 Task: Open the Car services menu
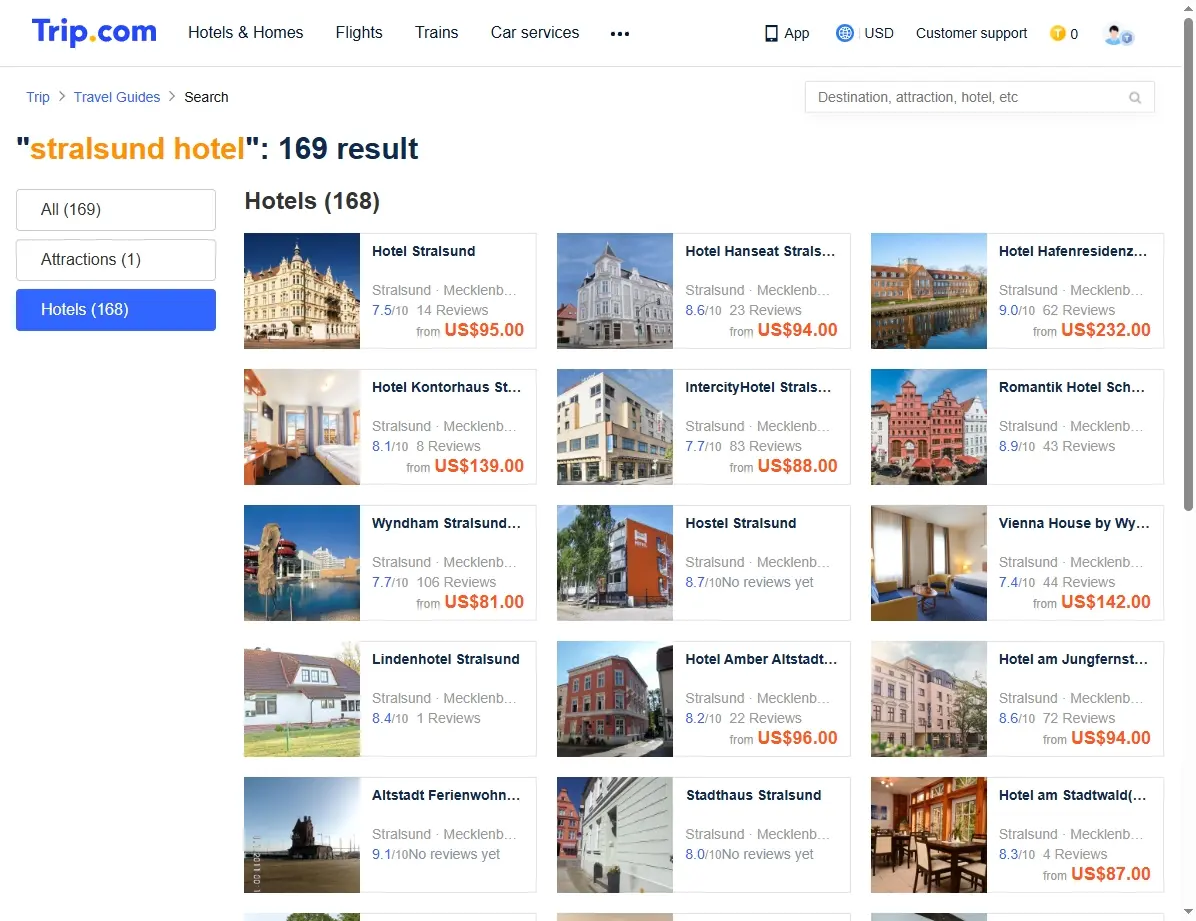(535, 33)
